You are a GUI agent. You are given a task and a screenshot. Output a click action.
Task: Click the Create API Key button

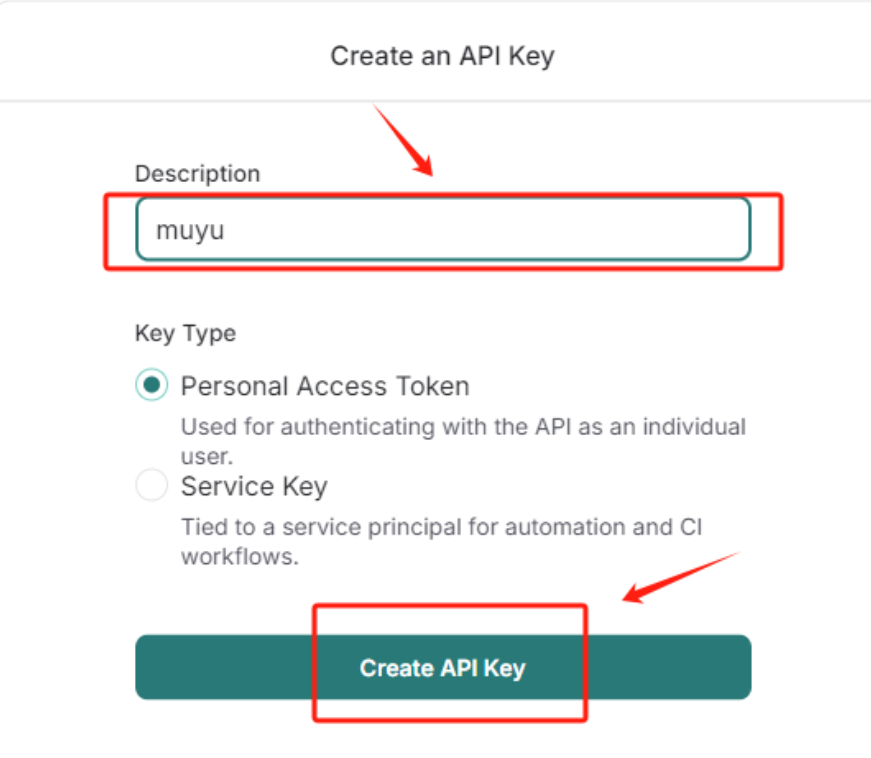[x=442, y=667]
